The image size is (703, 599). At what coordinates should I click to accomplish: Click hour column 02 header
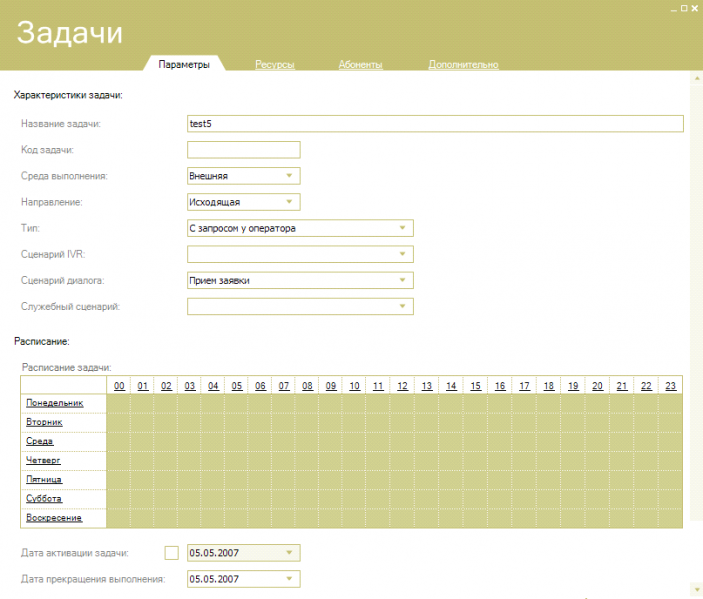click(x=166, y=386)
